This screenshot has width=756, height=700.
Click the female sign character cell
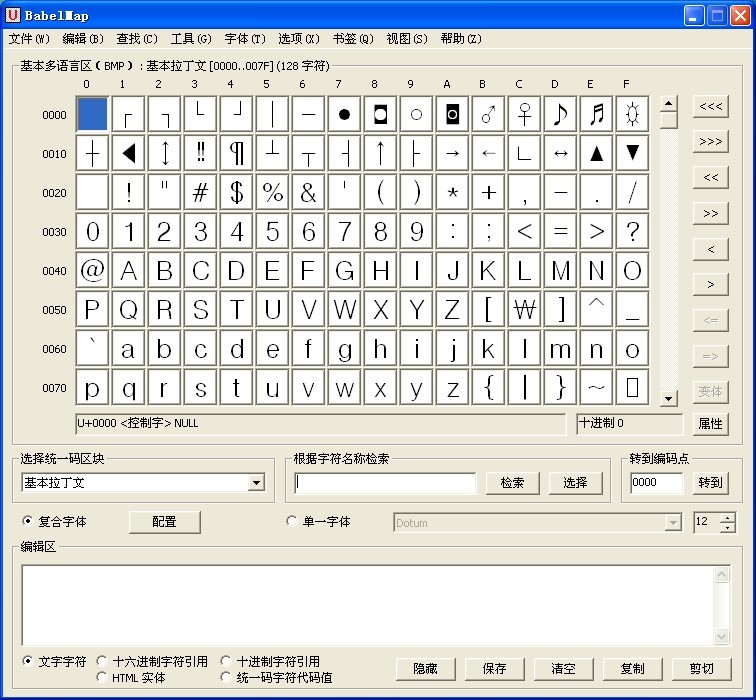coord(524,114)
